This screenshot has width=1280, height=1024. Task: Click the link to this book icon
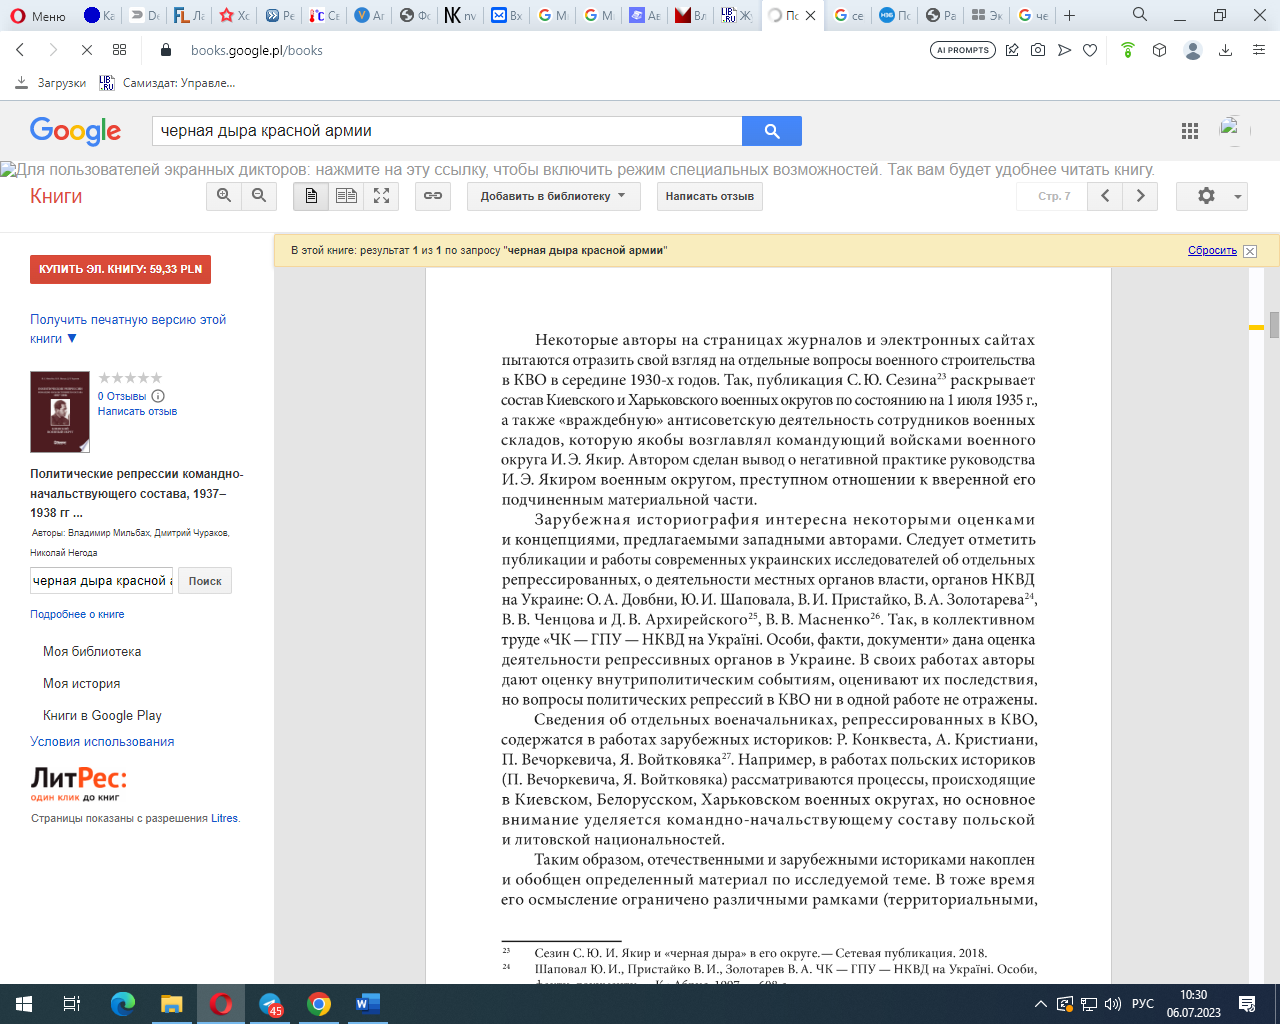pos(433,196)
